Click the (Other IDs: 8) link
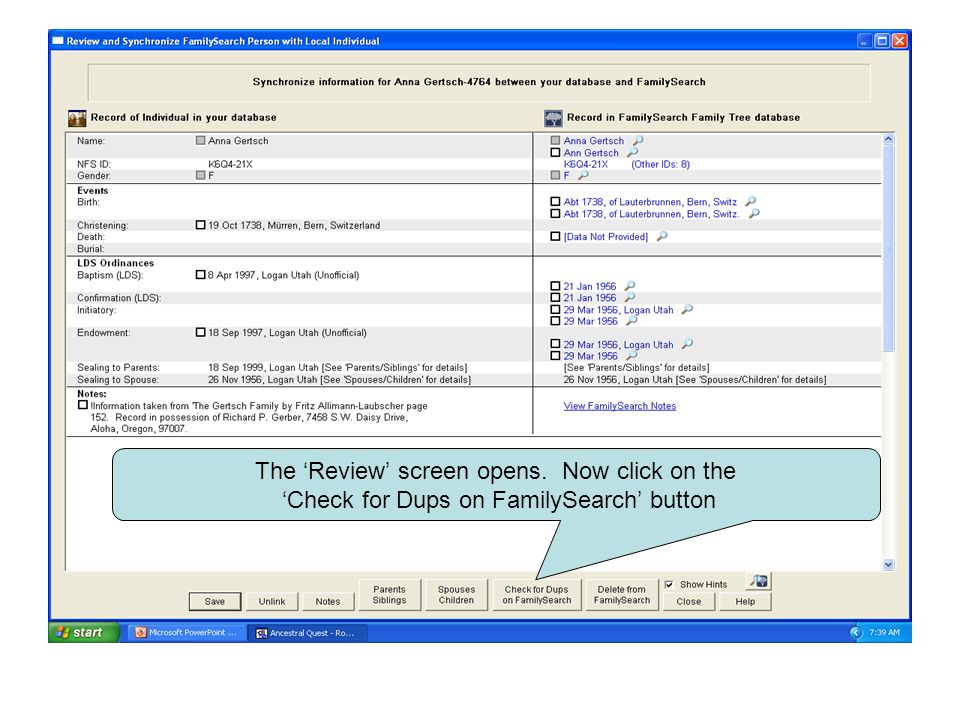This screenshot has width=960, height=720. pyautogui.click(x=661, y=164)
